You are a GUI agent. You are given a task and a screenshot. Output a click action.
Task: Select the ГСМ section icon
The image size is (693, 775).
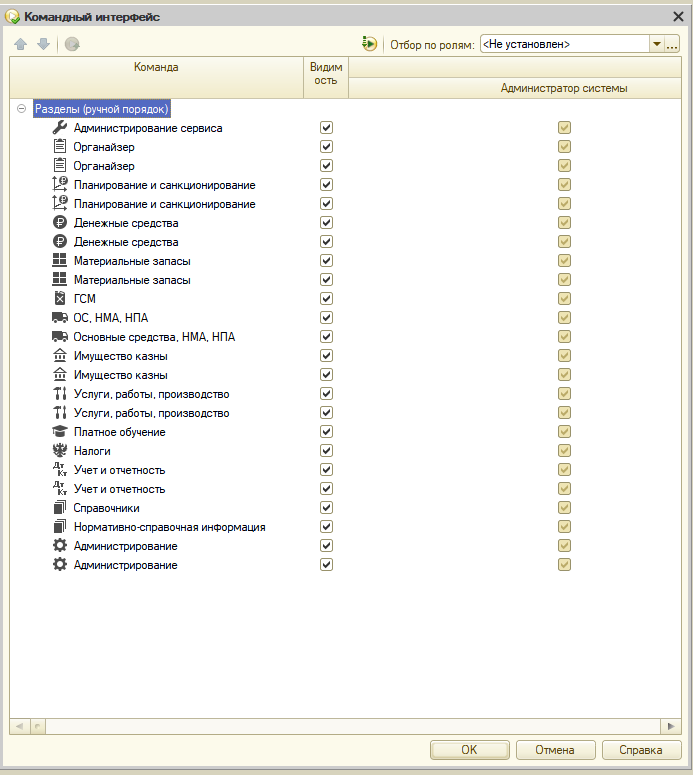point(59,299)
